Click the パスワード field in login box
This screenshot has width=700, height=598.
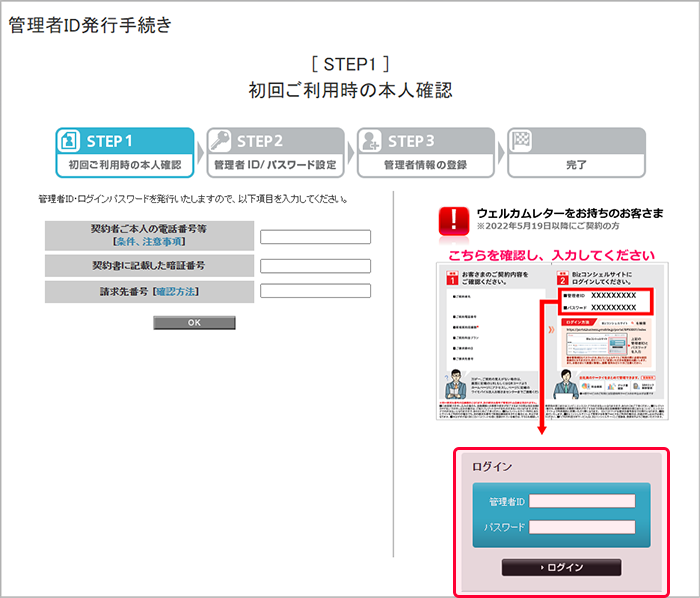coord(582,527)
